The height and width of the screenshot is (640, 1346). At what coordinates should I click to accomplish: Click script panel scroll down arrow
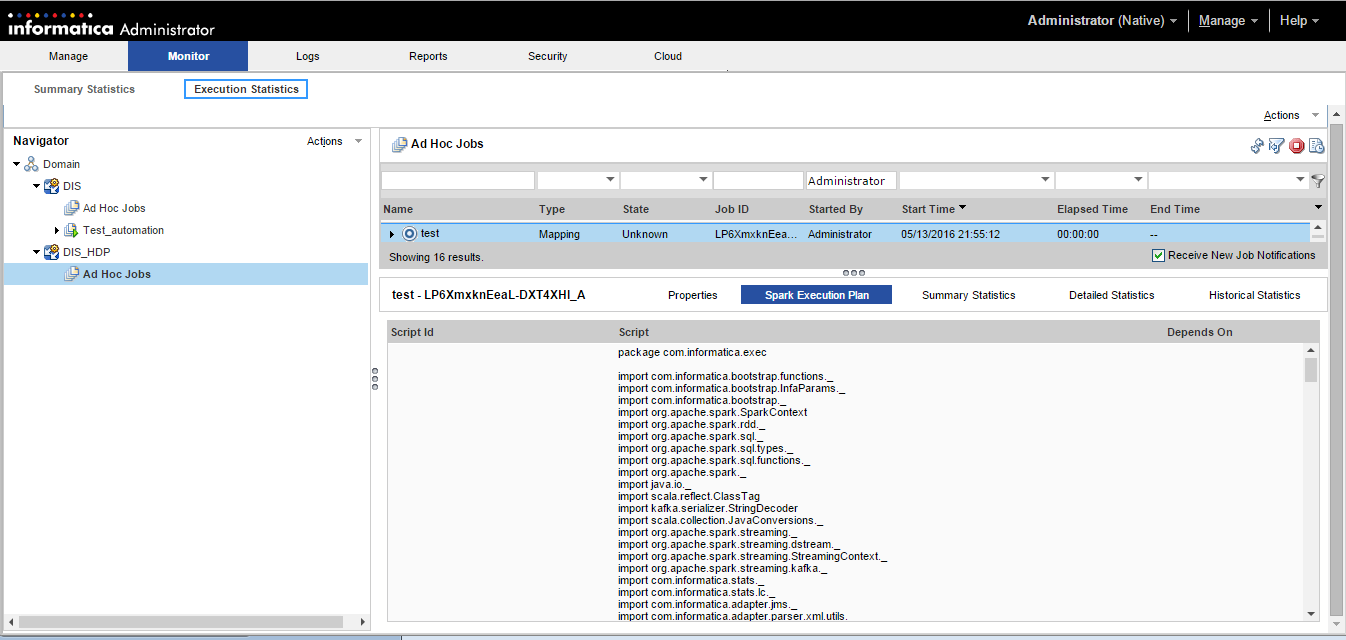coord(1311,613)
